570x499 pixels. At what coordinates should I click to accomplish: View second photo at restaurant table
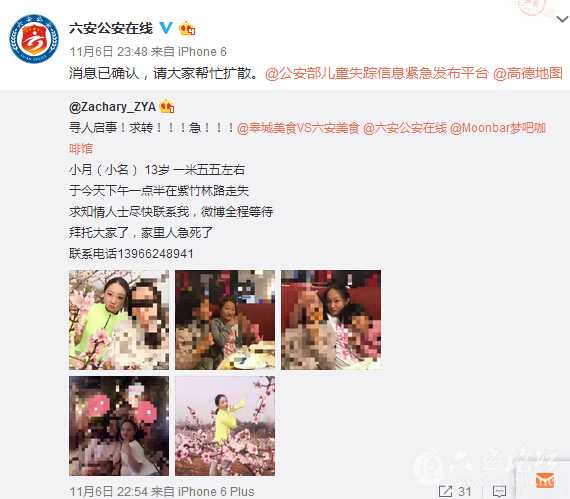click(225, 320)
